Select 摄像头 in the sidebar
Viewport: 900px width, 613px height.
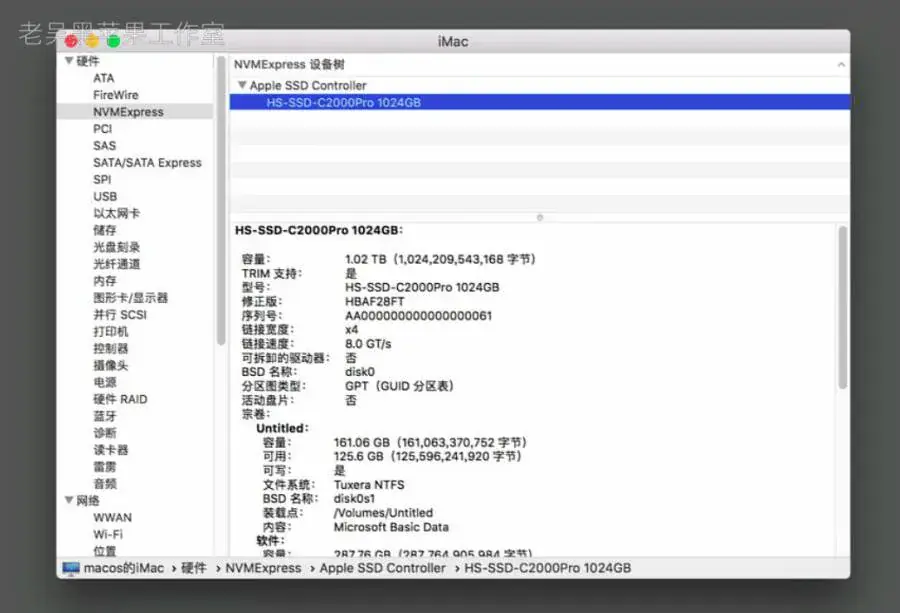click(111, 366)
